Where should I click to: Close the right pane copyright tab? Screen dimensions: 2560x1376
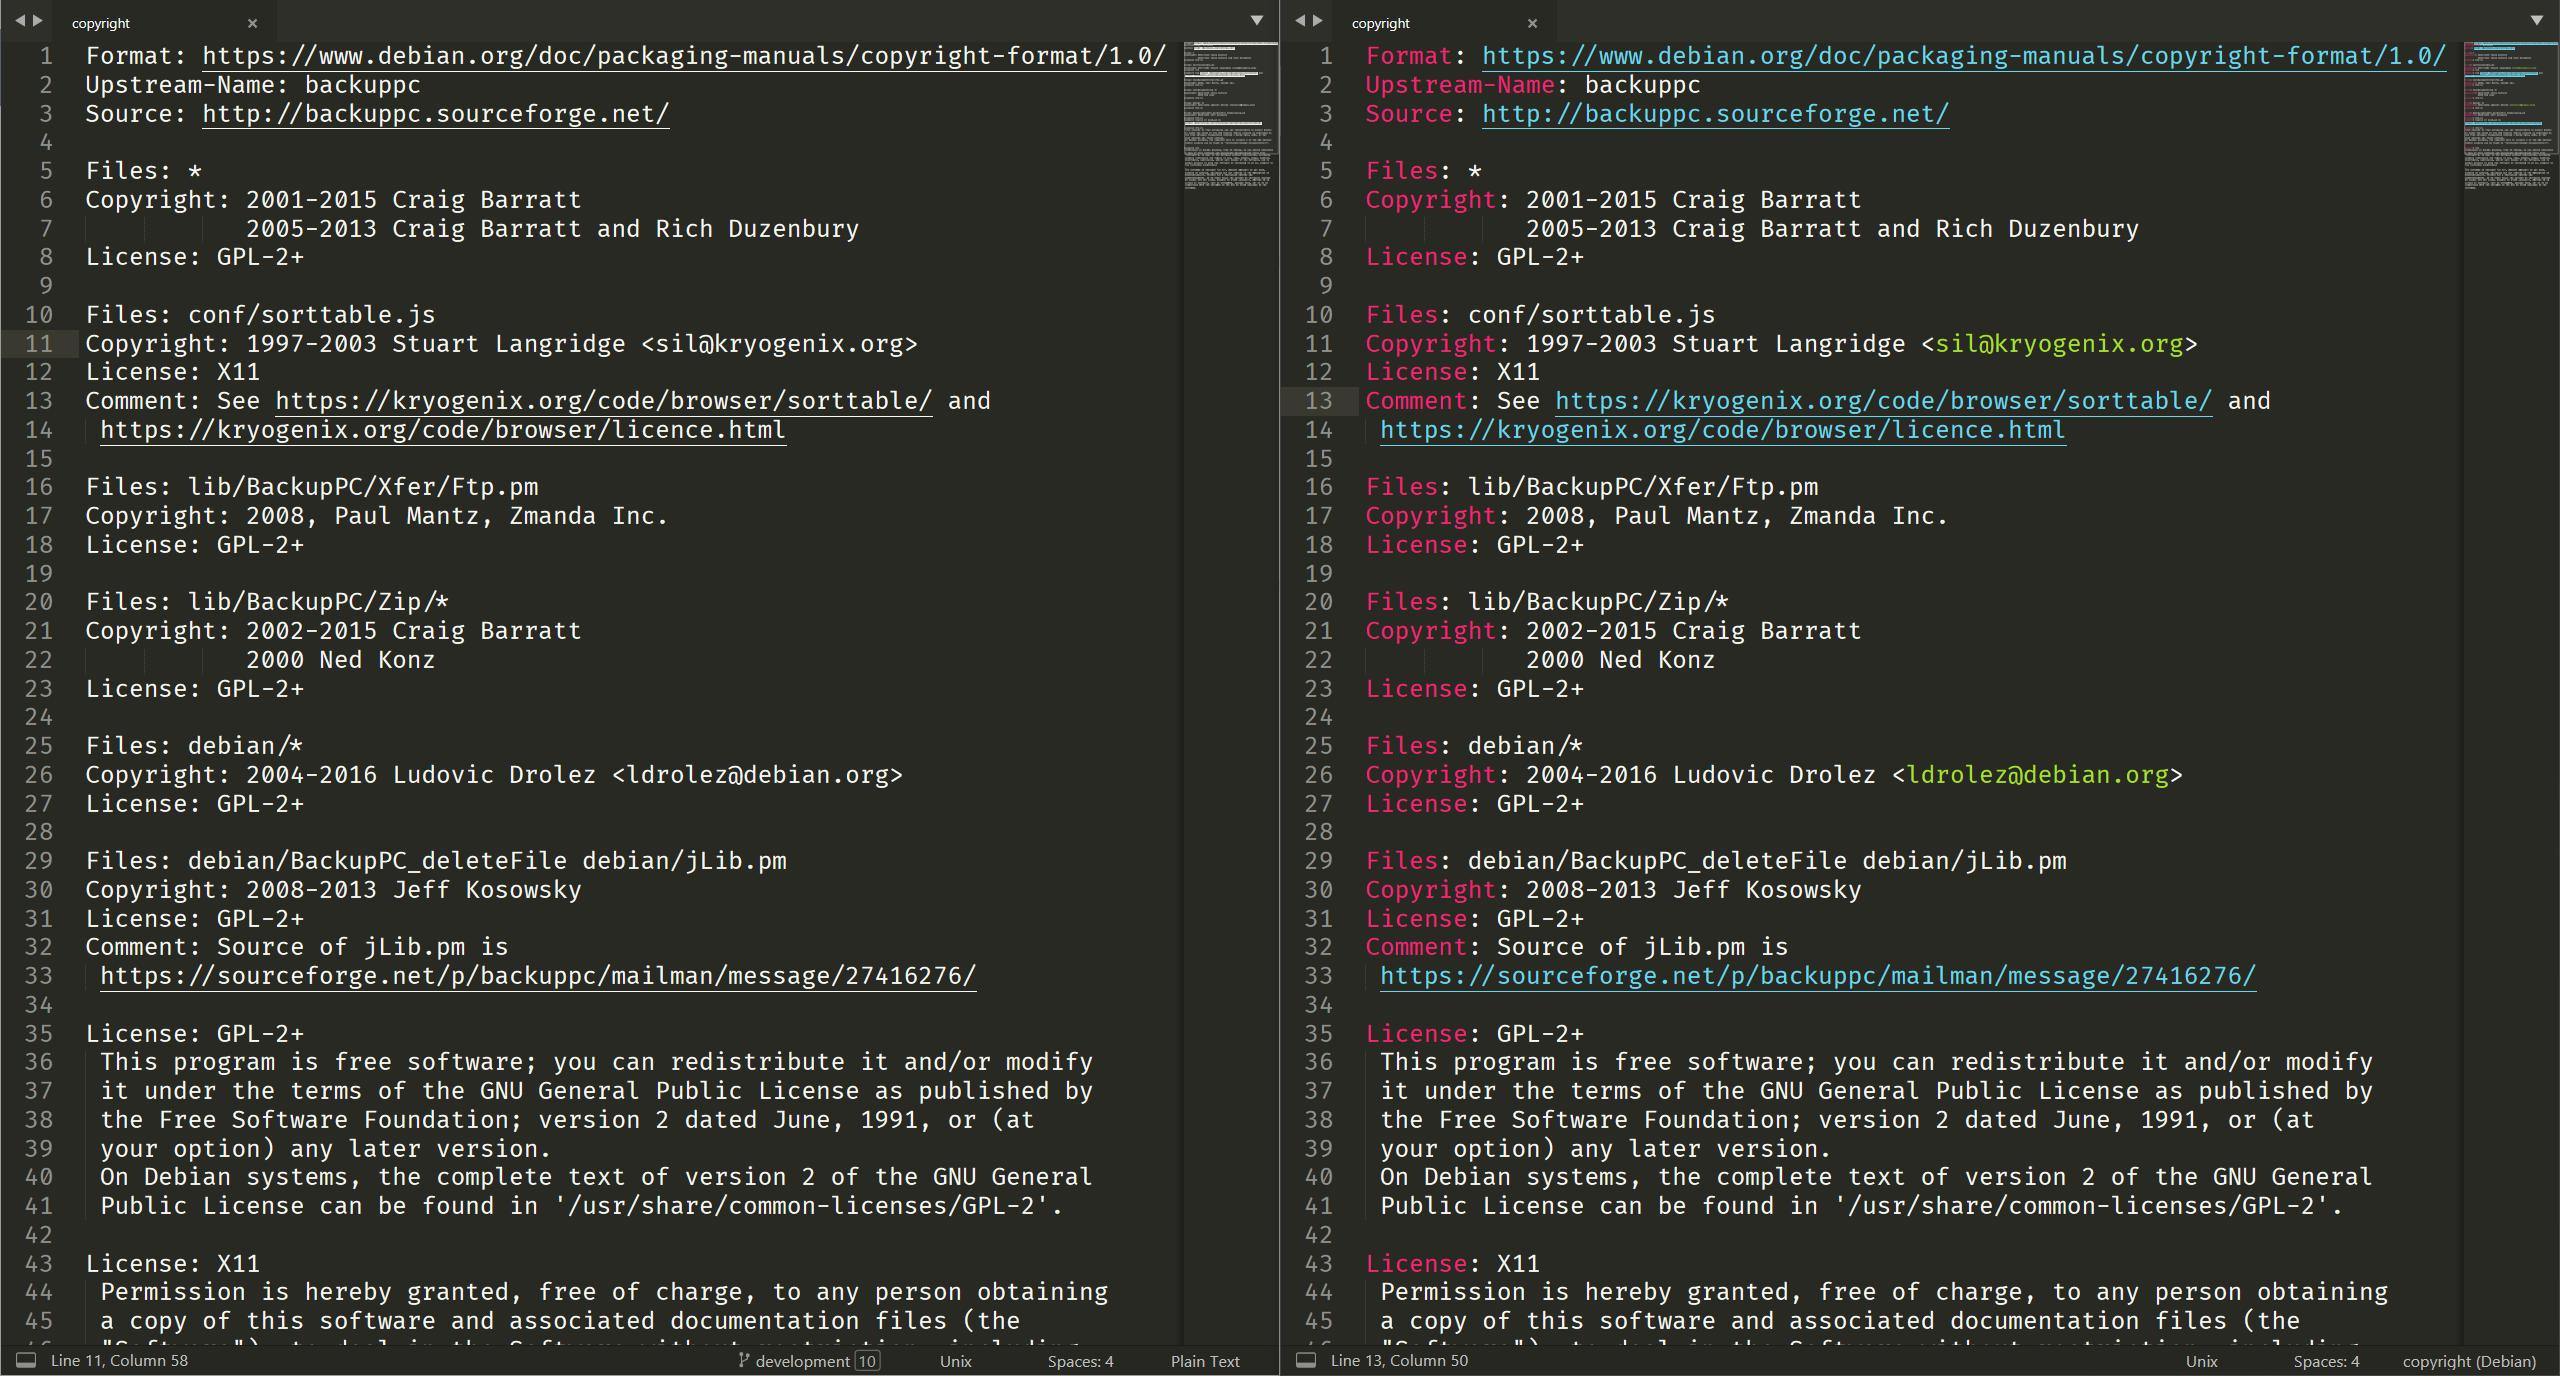[x=1532, y=23]
